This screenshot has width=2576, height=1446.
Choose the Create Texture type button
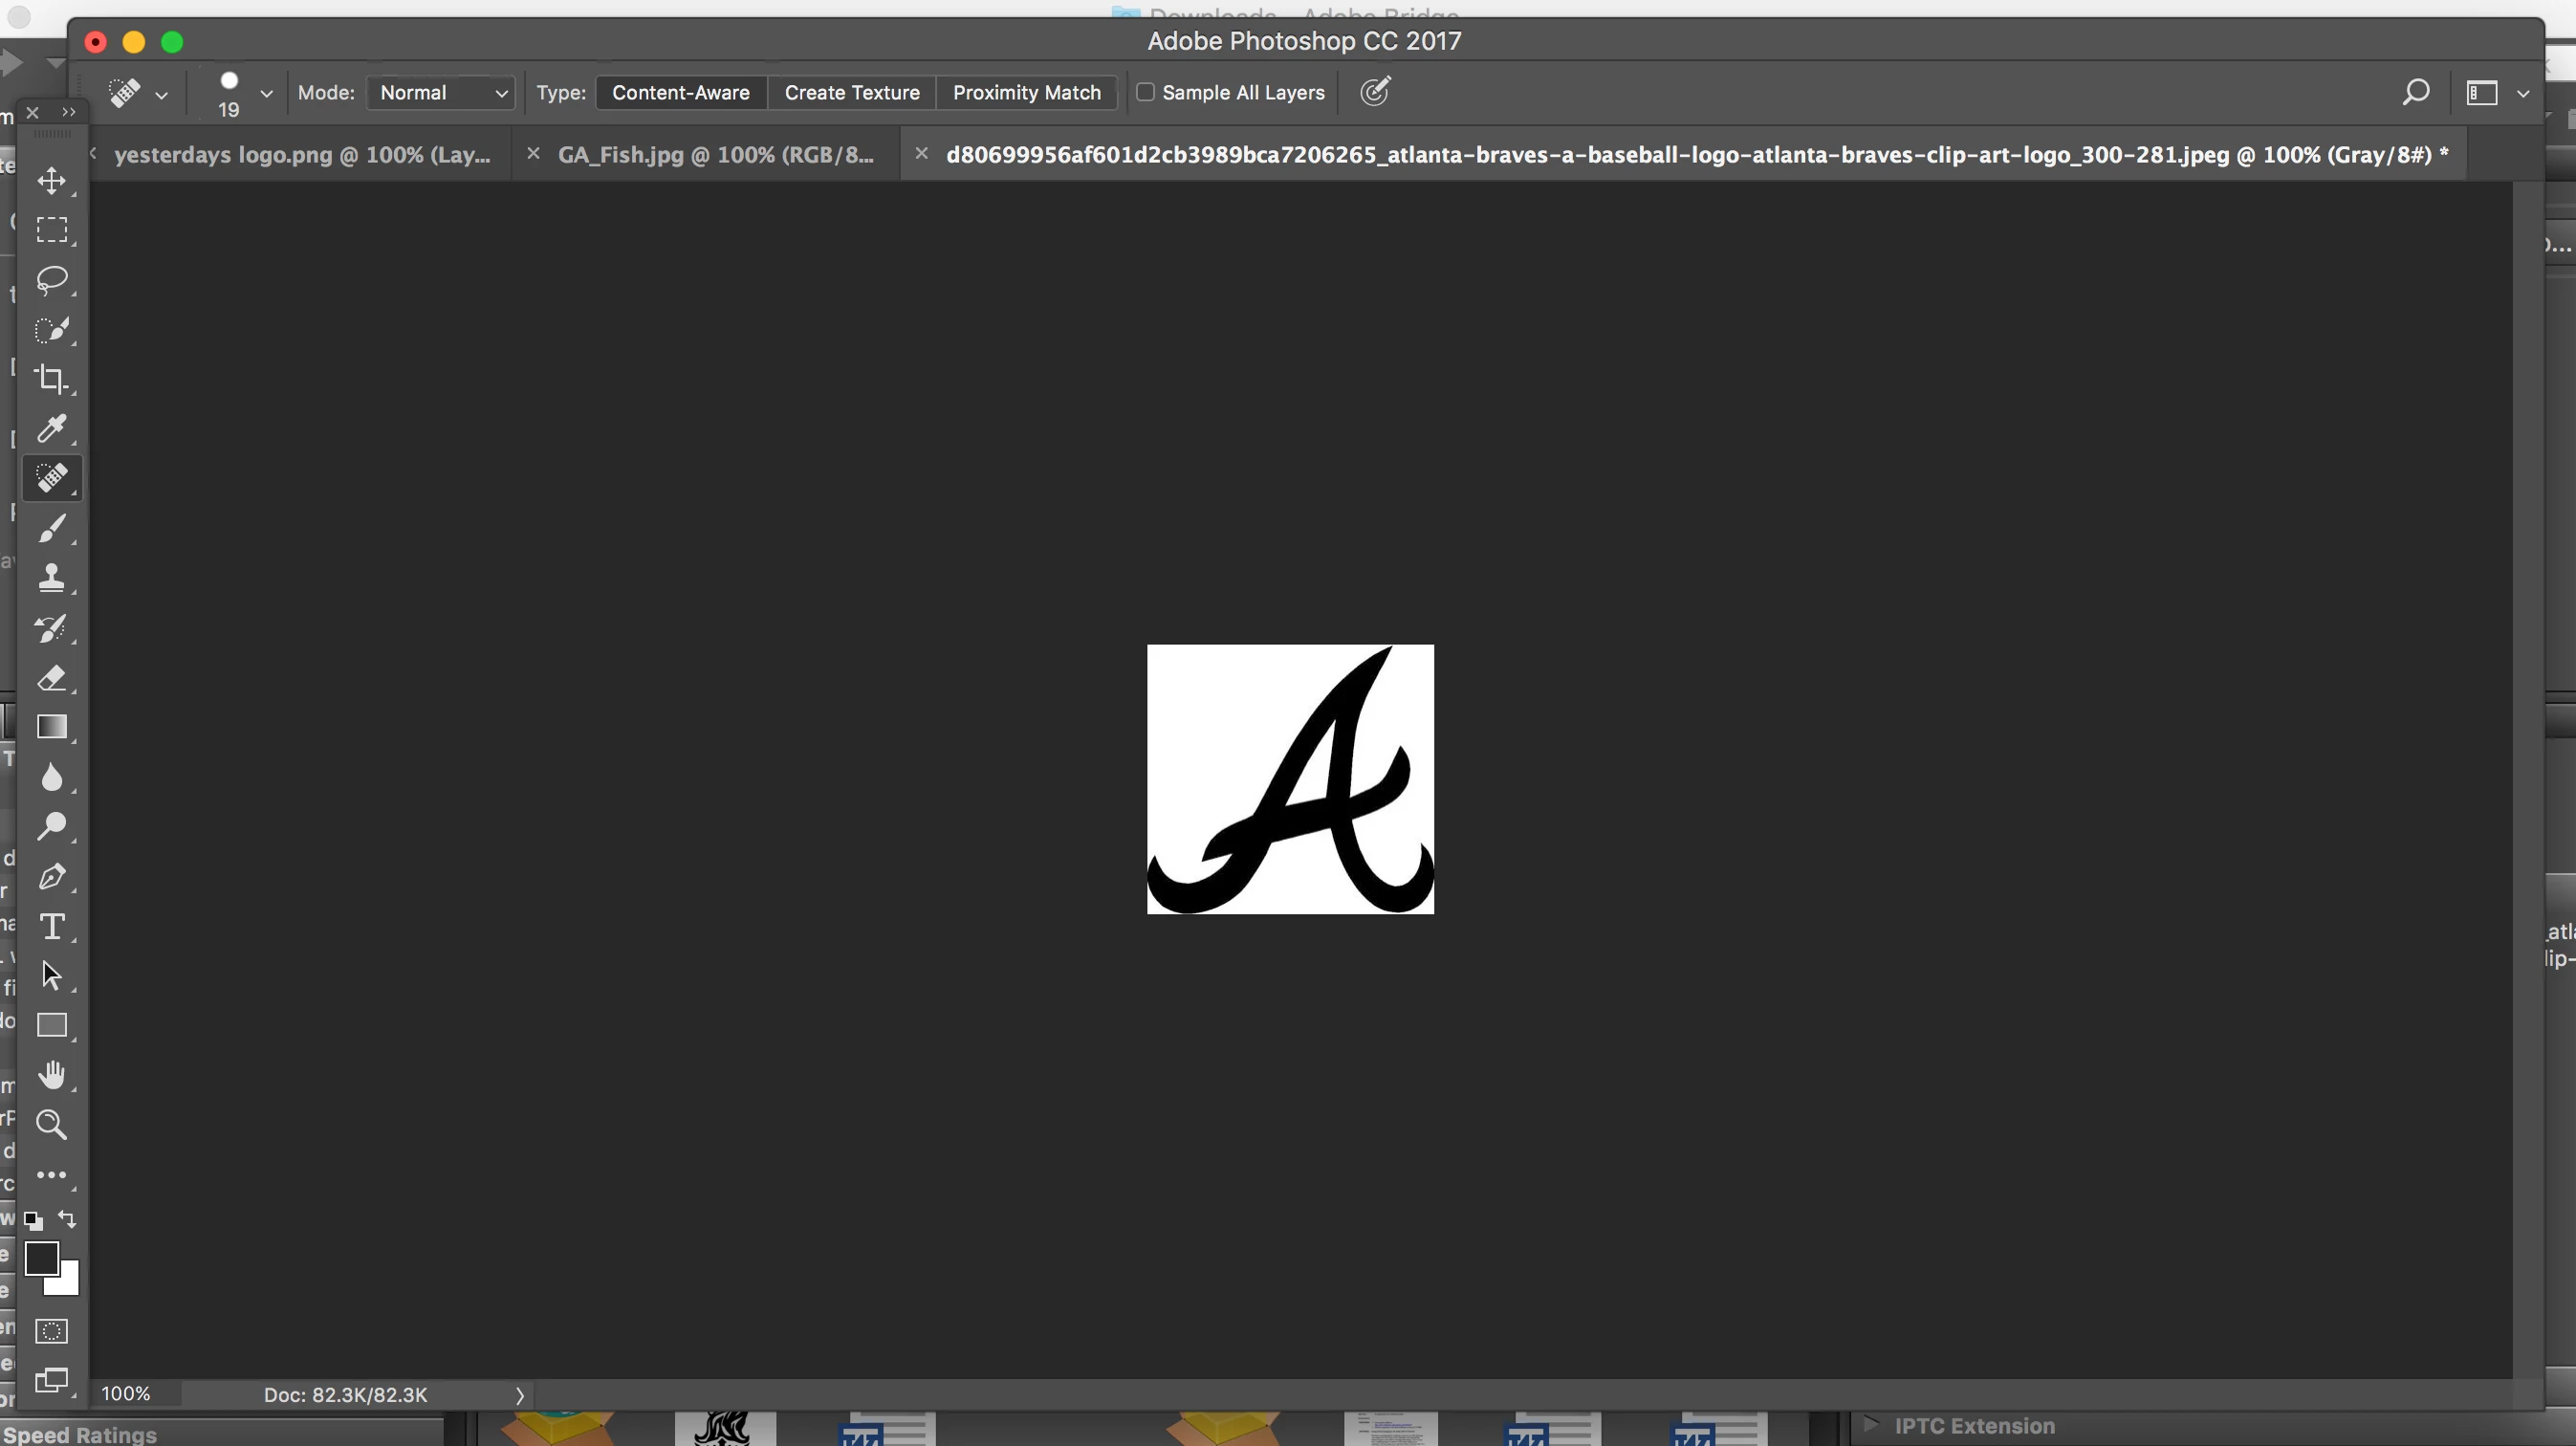tap(851, 93)
